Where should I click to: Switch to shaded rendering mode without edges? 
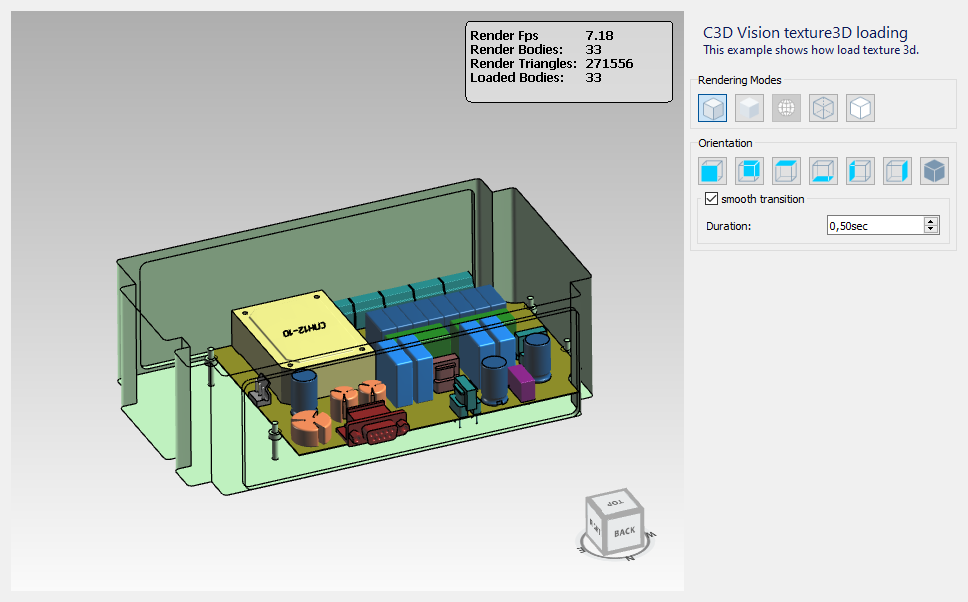coord(749,108)
